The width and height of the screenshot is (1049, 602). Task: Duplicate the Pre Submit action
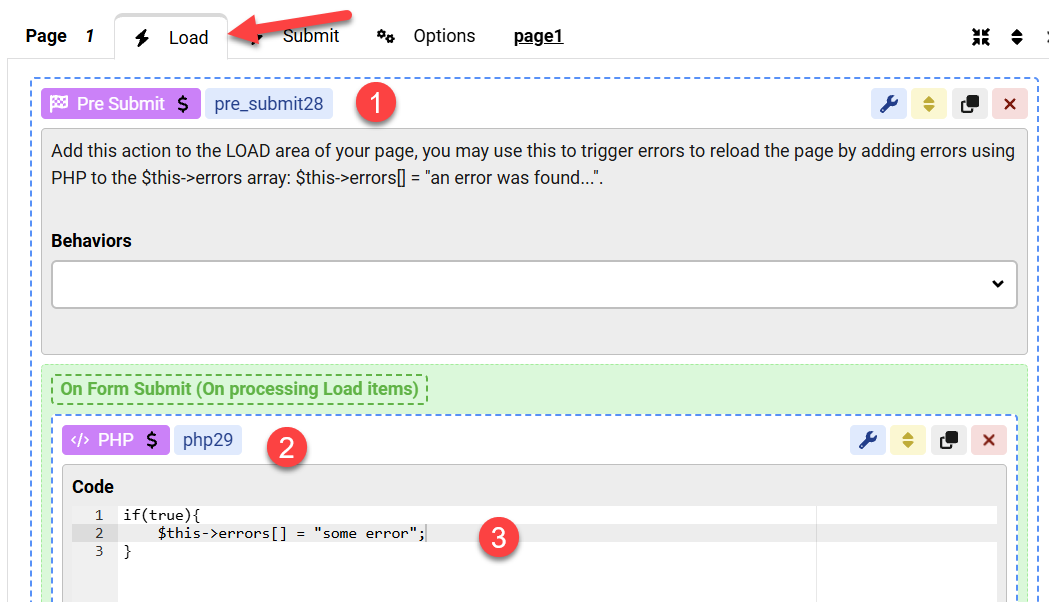(x=968, y=103)
